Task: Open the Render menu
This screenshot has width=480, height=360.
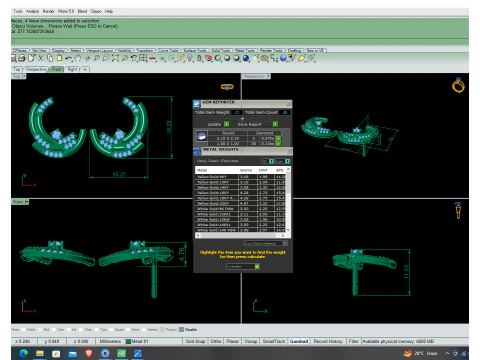Action: pos(48,11)
